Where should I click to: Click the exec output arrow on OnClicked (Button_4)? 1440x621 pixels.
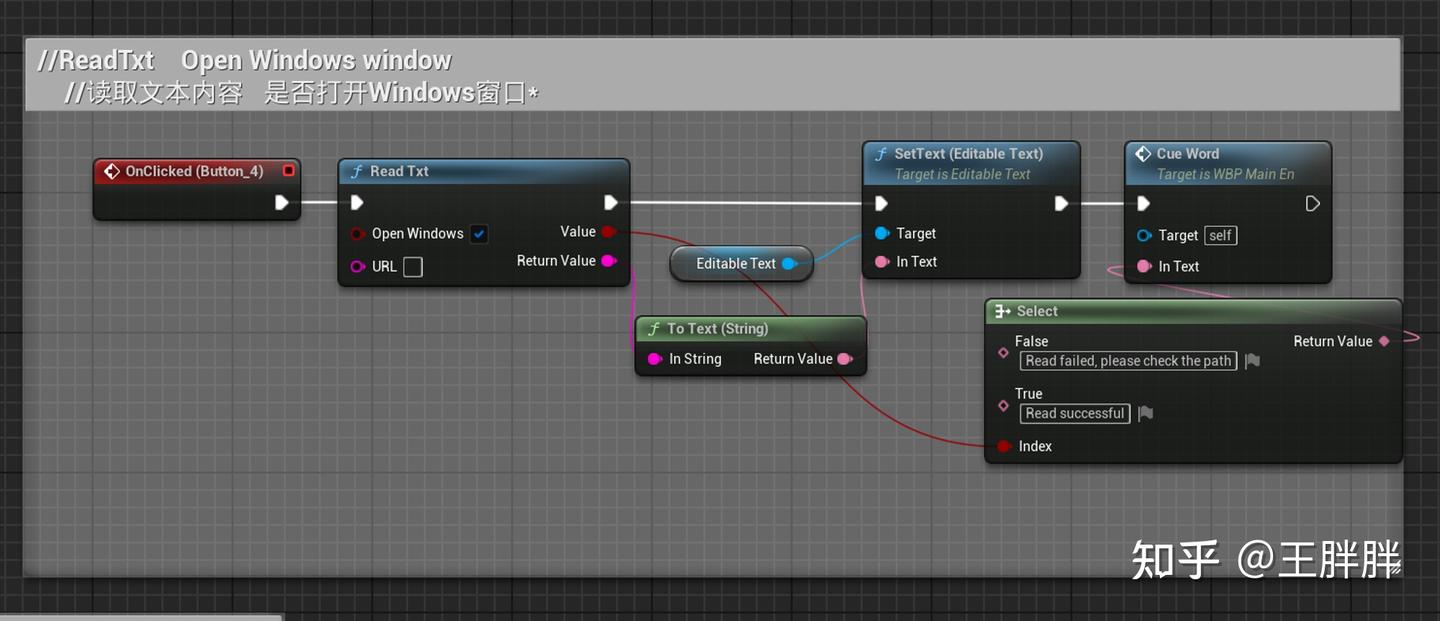point(283,201)
